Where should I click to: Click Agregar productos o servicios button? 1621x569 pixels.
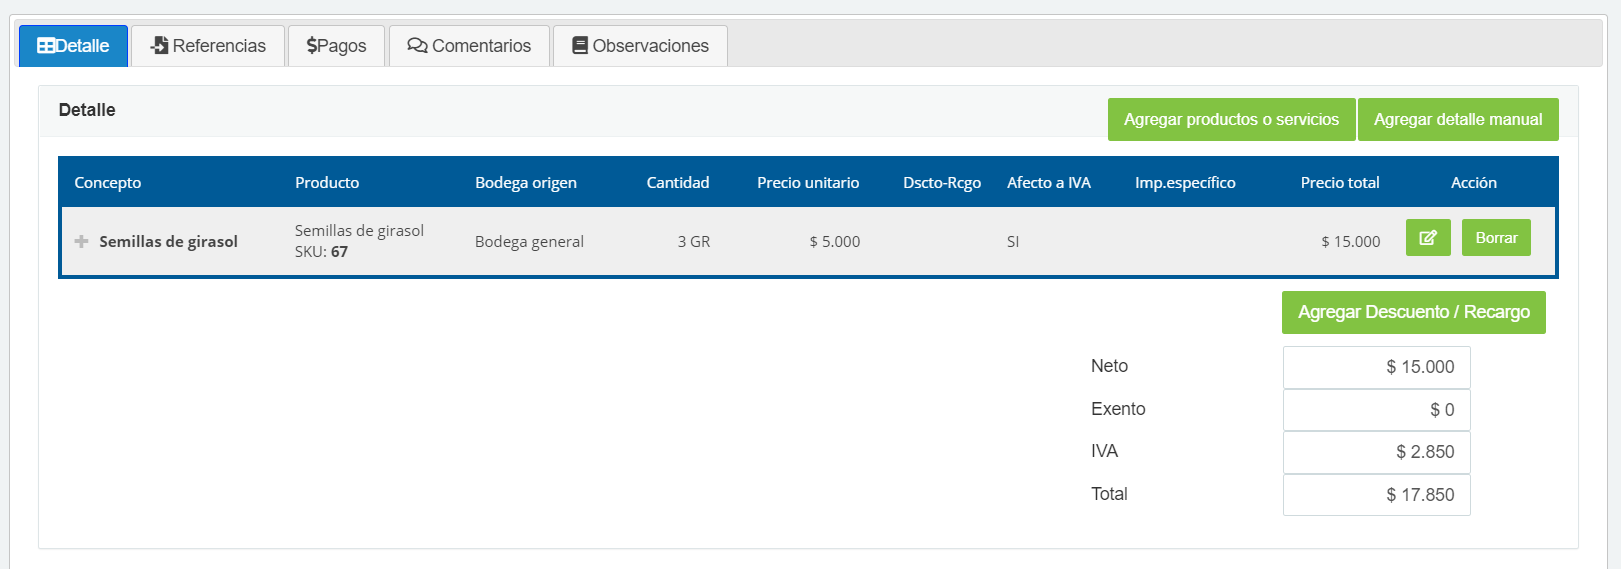[x=1230, y=119]
